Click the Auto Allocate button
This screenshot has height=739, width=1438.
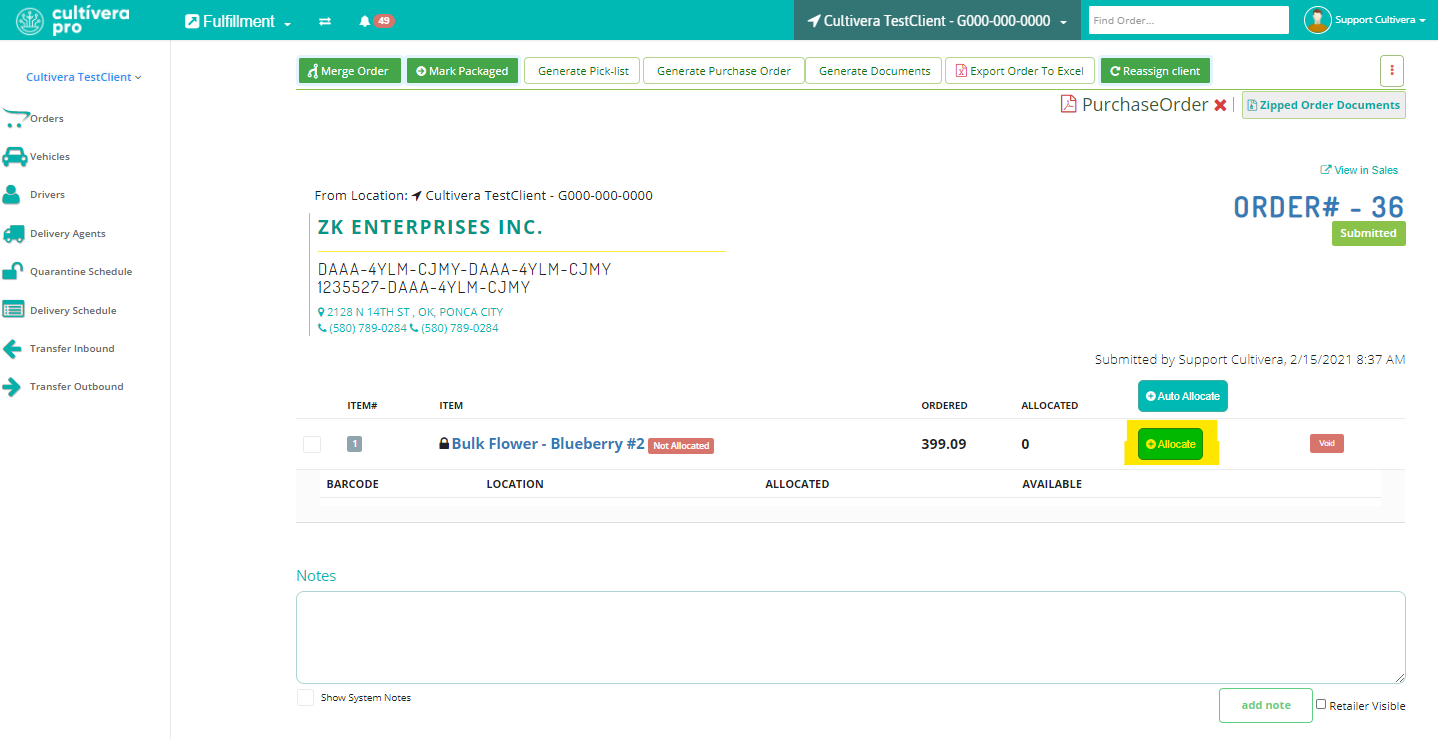tap(1183, 396)
